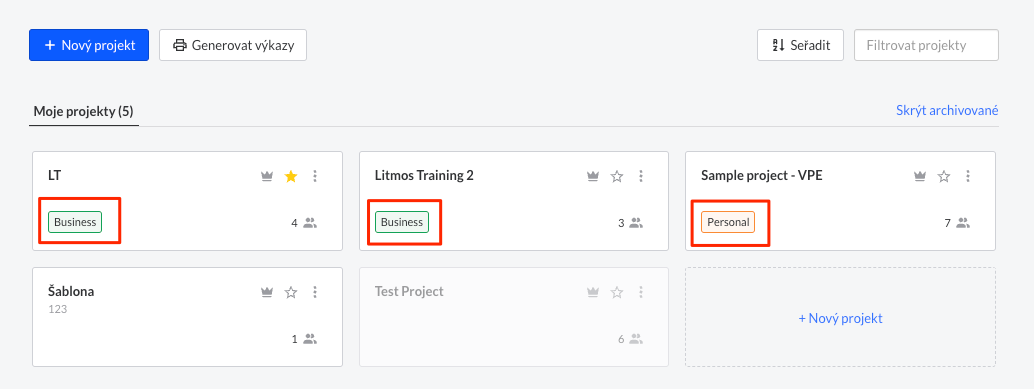Create a project via blue Nový projekt button
This screenshot has width=1034, height=389.
tap(89, 45)
